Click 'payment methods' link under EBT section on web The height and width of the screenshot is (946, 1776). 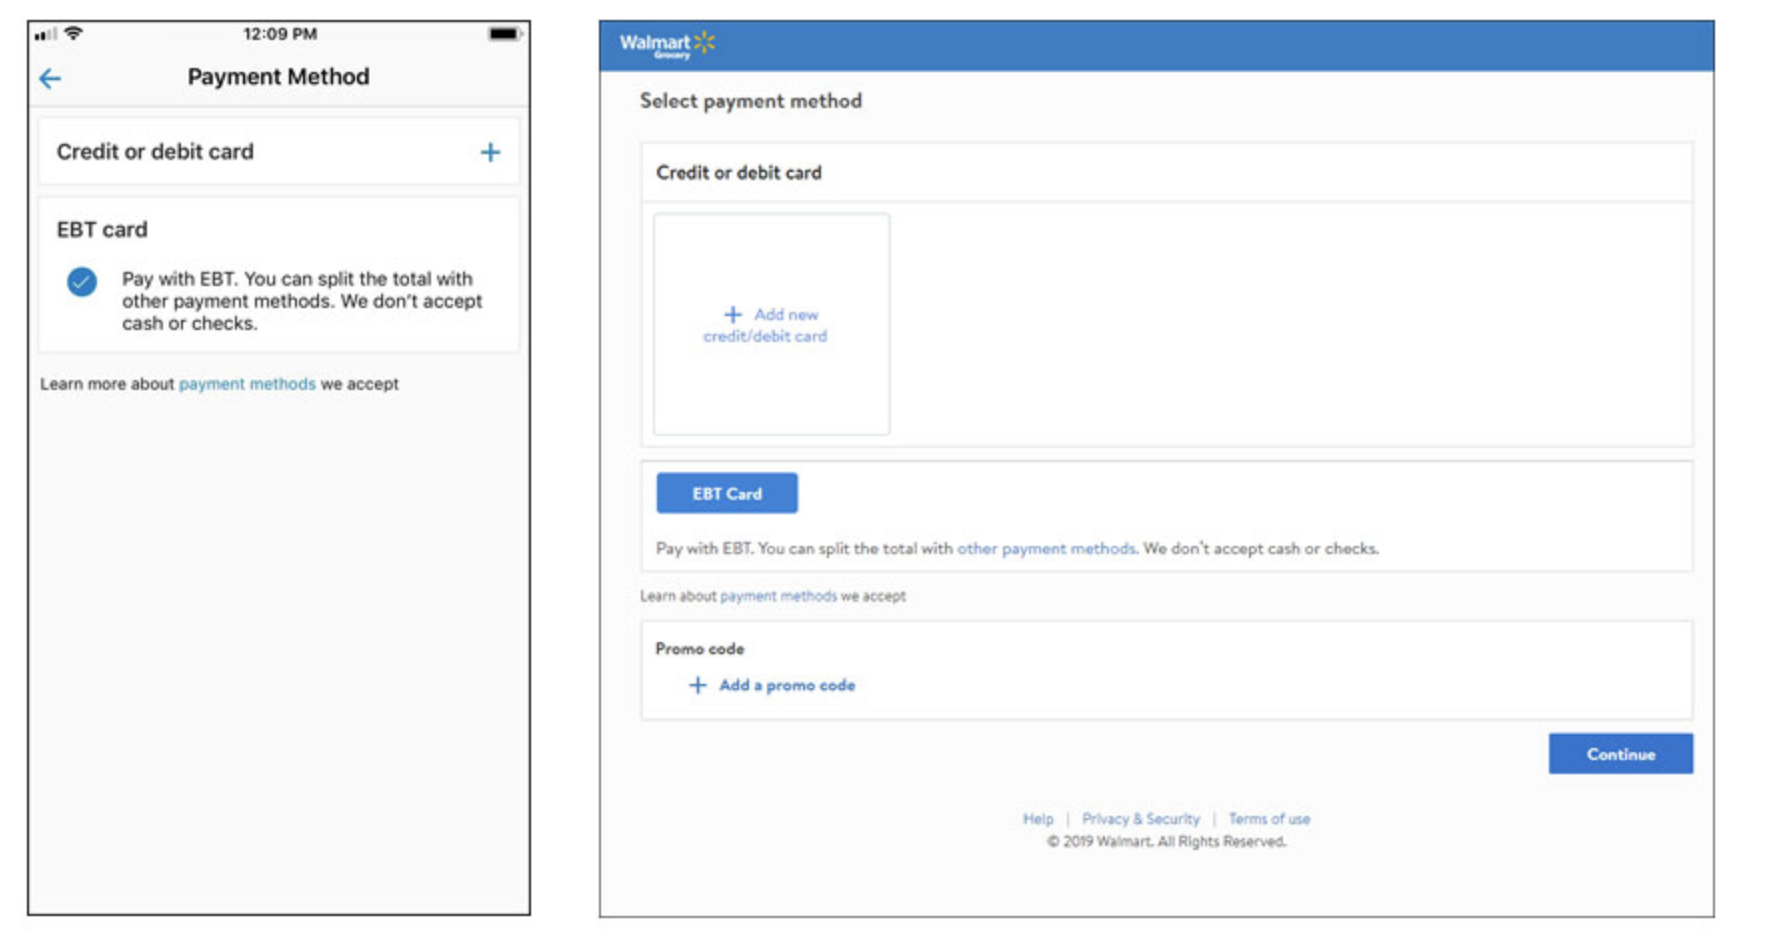point(778,596)
